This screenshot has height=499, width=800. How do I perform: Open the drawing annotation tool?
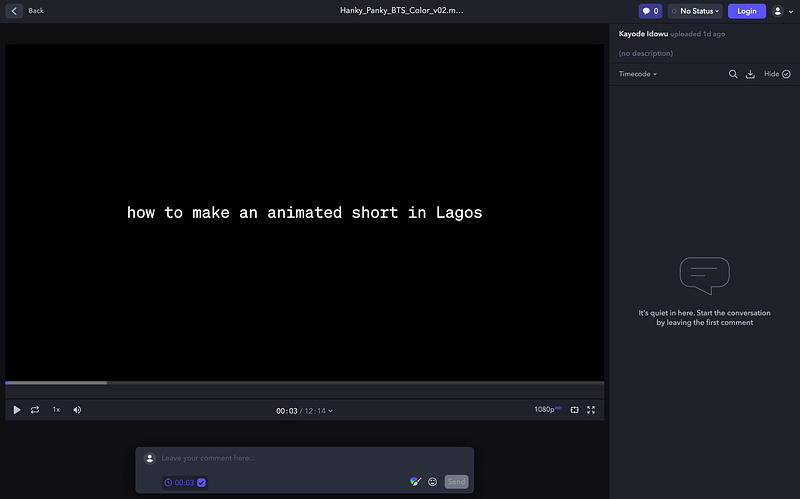(415, 482)
